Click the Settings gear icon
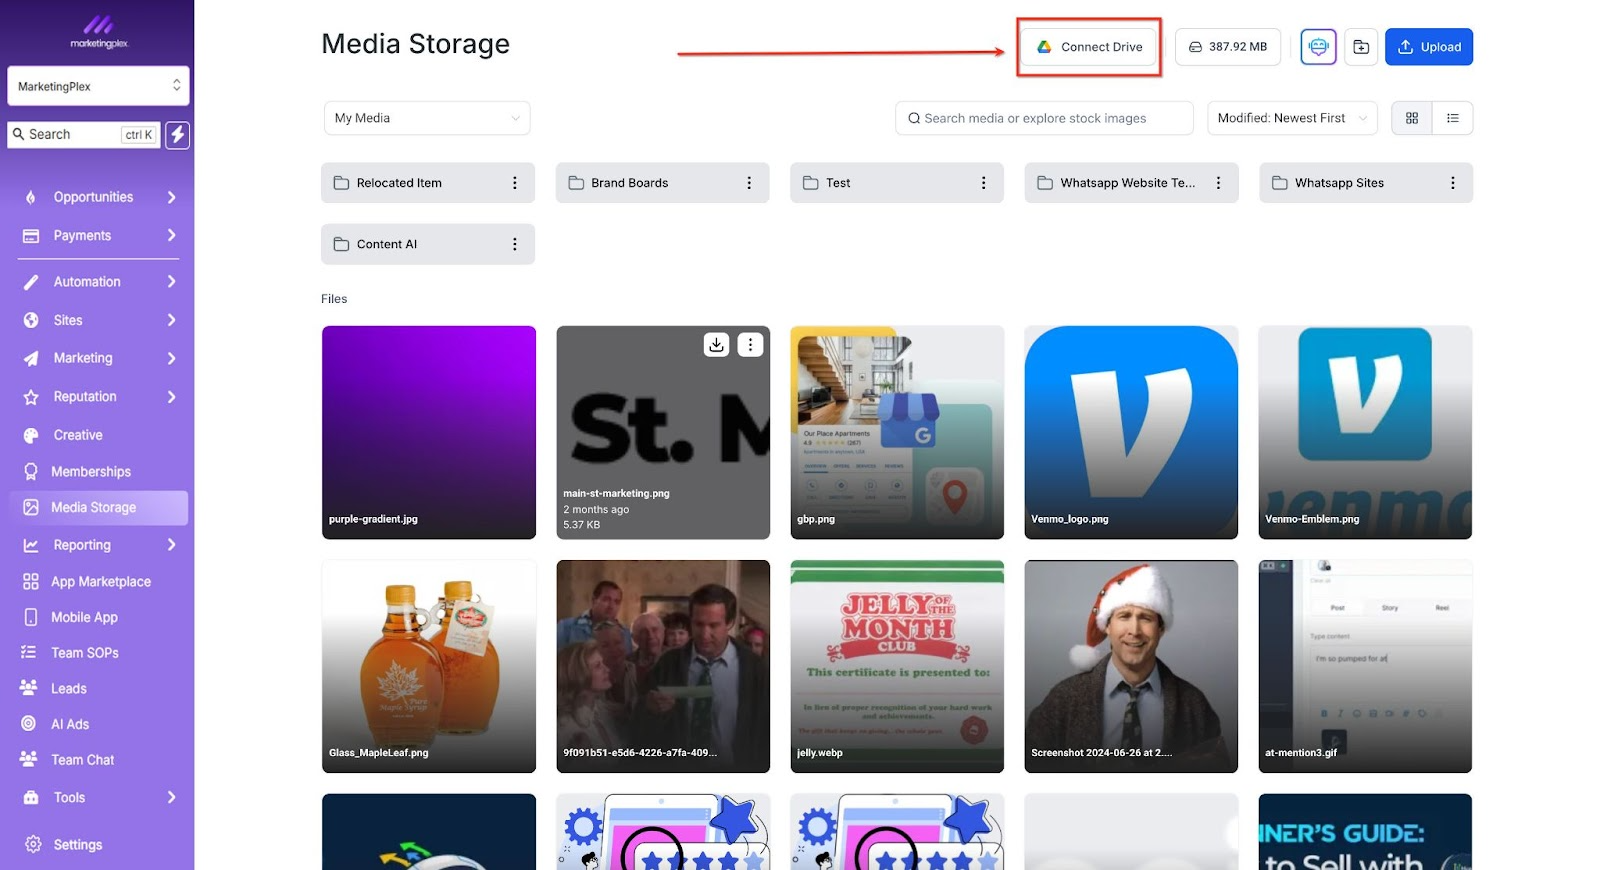Viewport: 1600px width, 870px height. (33, 844)
